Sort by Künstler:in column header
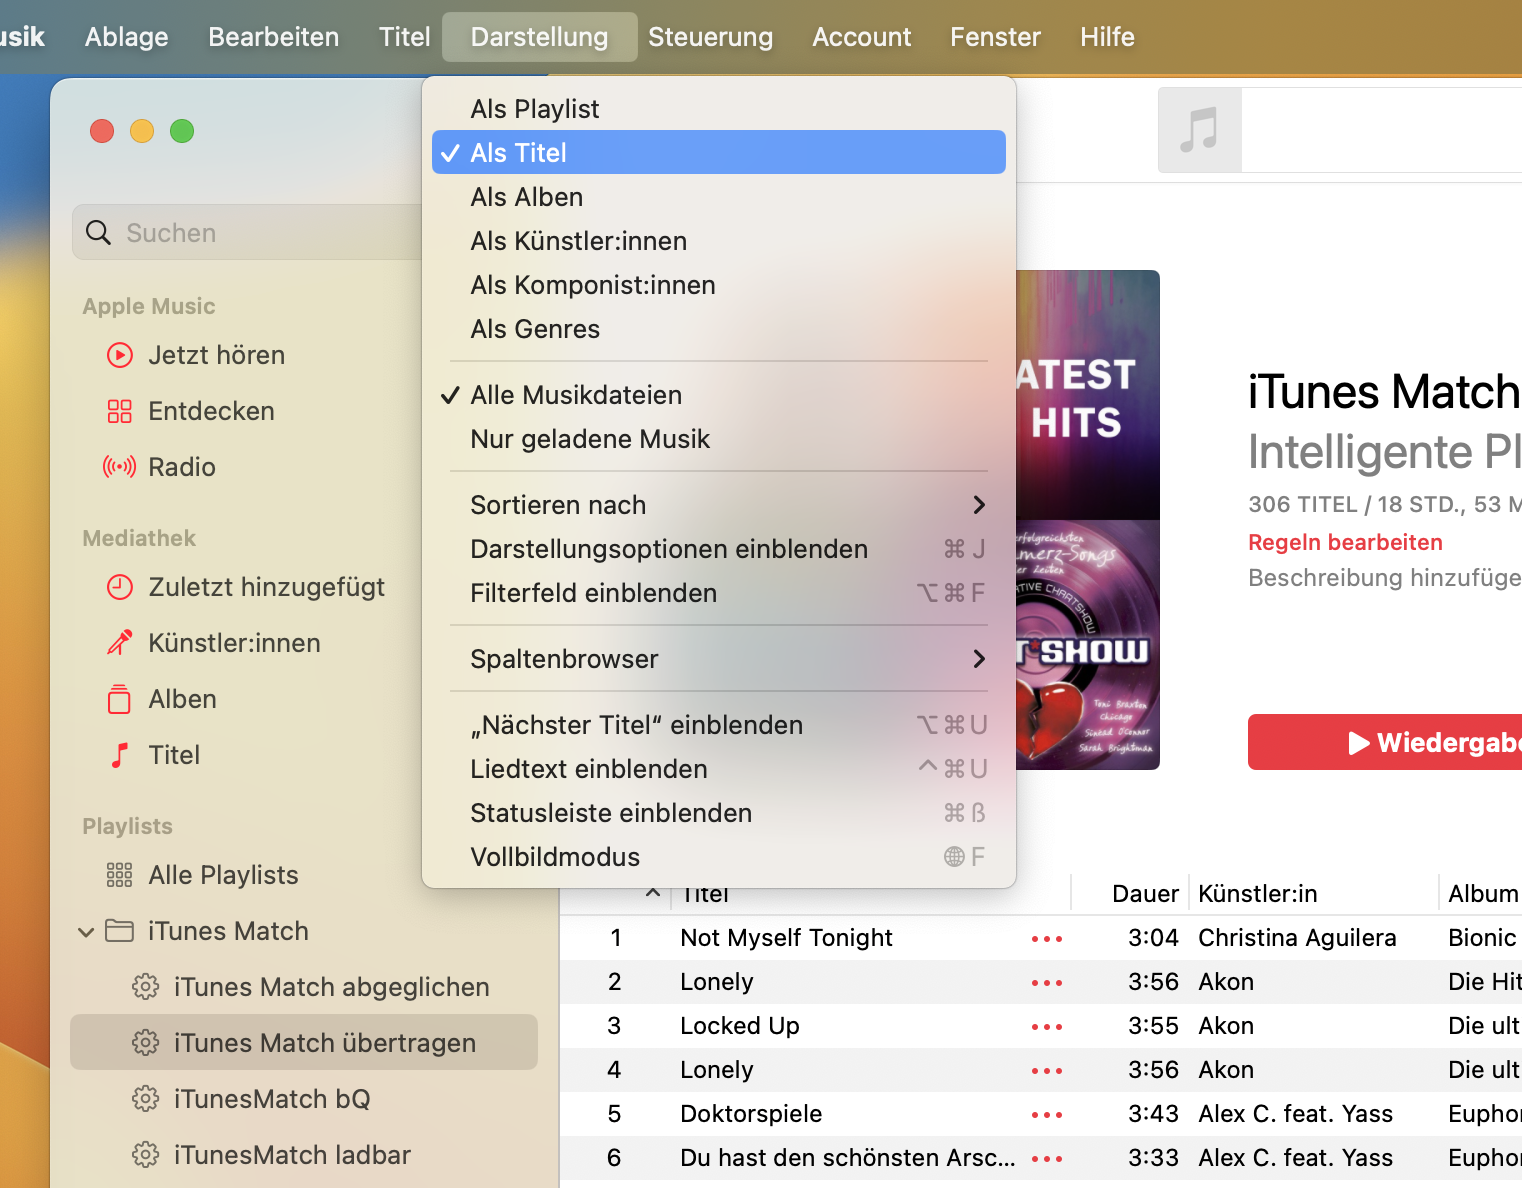The width and height of the screenshot is (1522, 1188). [x=1258, y=894]
